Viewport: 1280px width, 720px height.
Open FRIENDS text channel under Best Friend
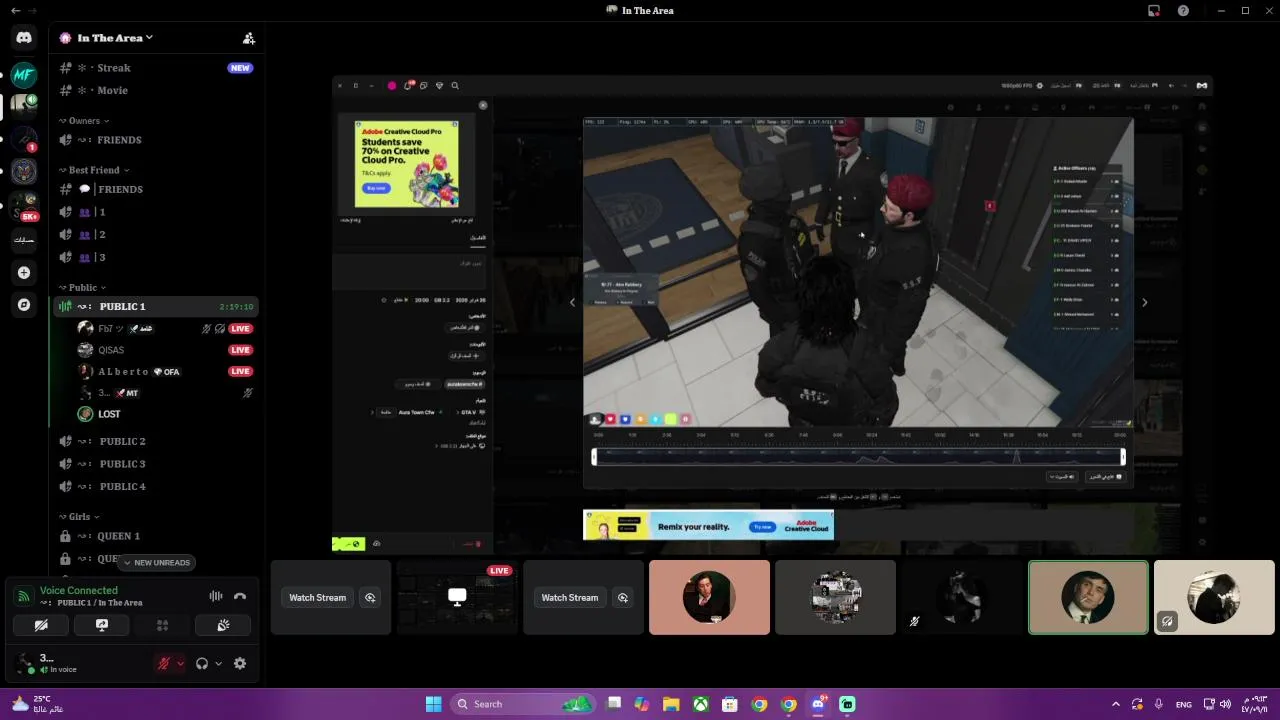click(x=155, y=189)
